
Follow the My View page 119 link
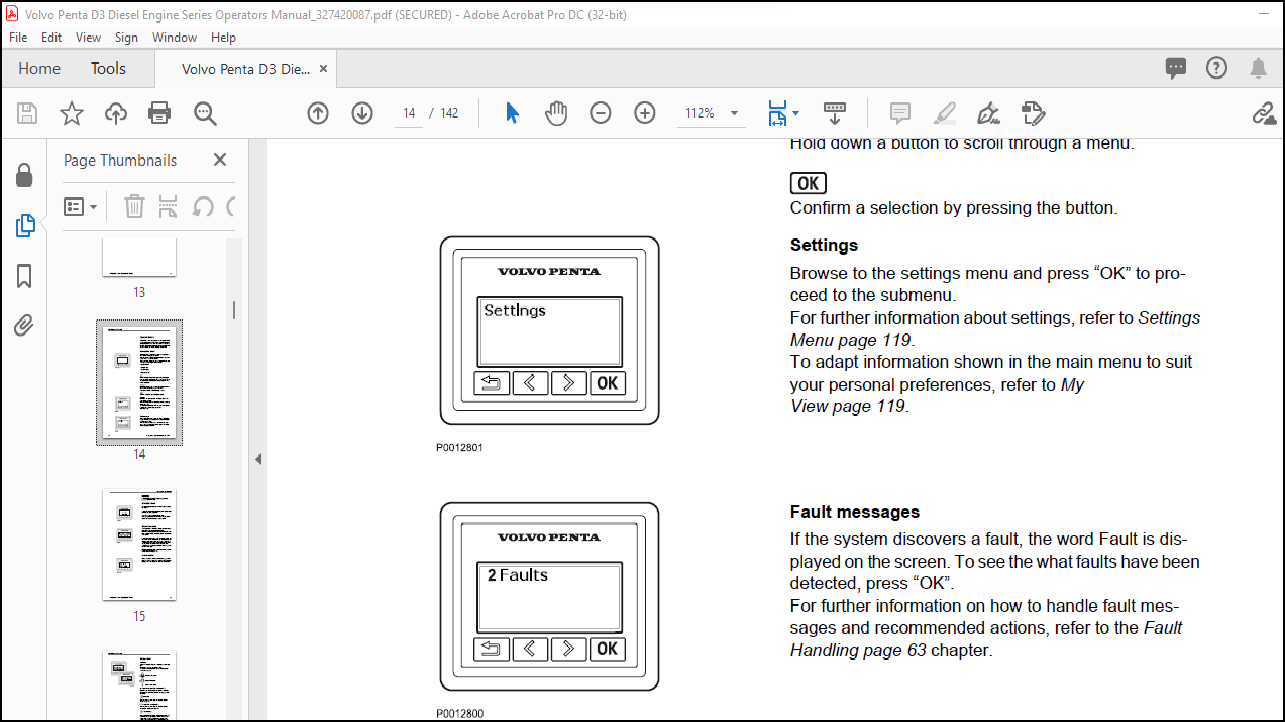937,395
